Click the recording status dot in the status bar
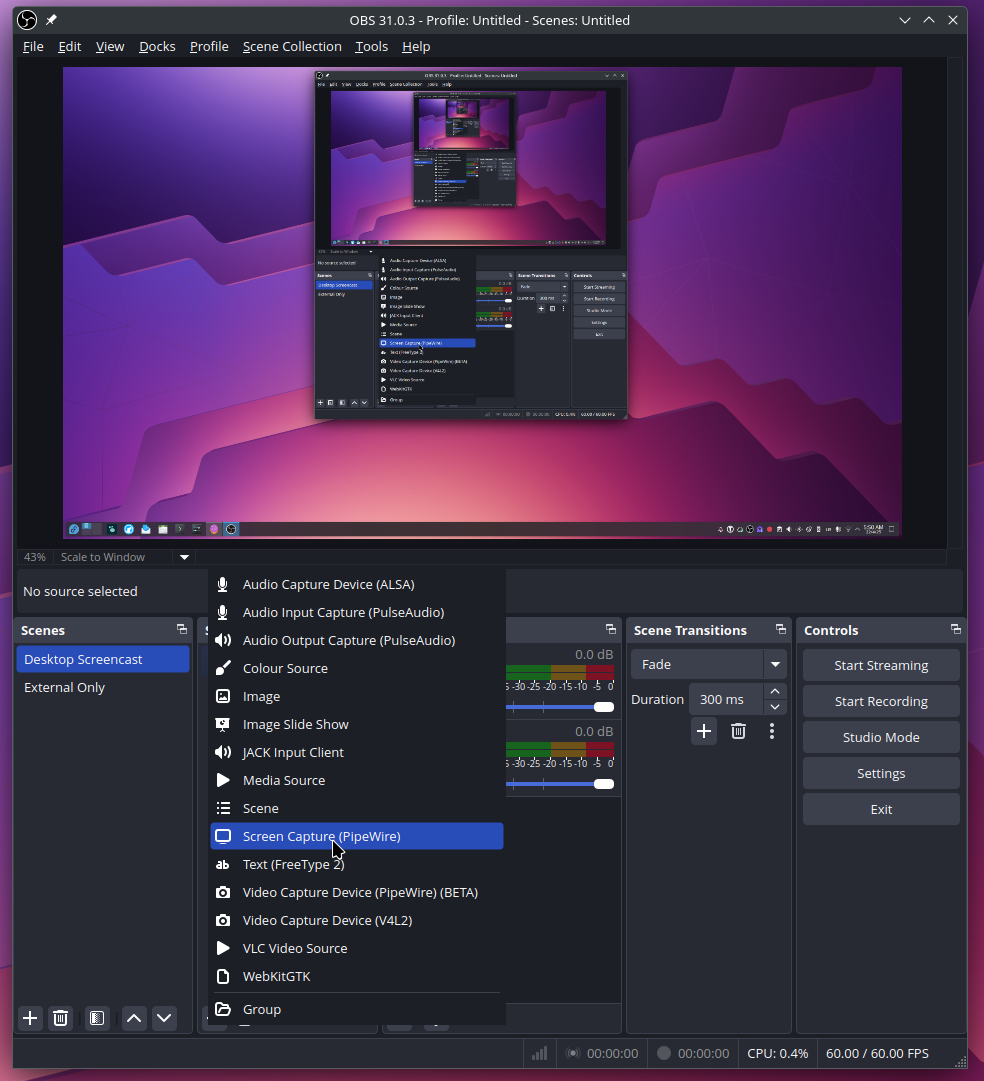This screenshot has height=1081, width=984. [664, 1053]
